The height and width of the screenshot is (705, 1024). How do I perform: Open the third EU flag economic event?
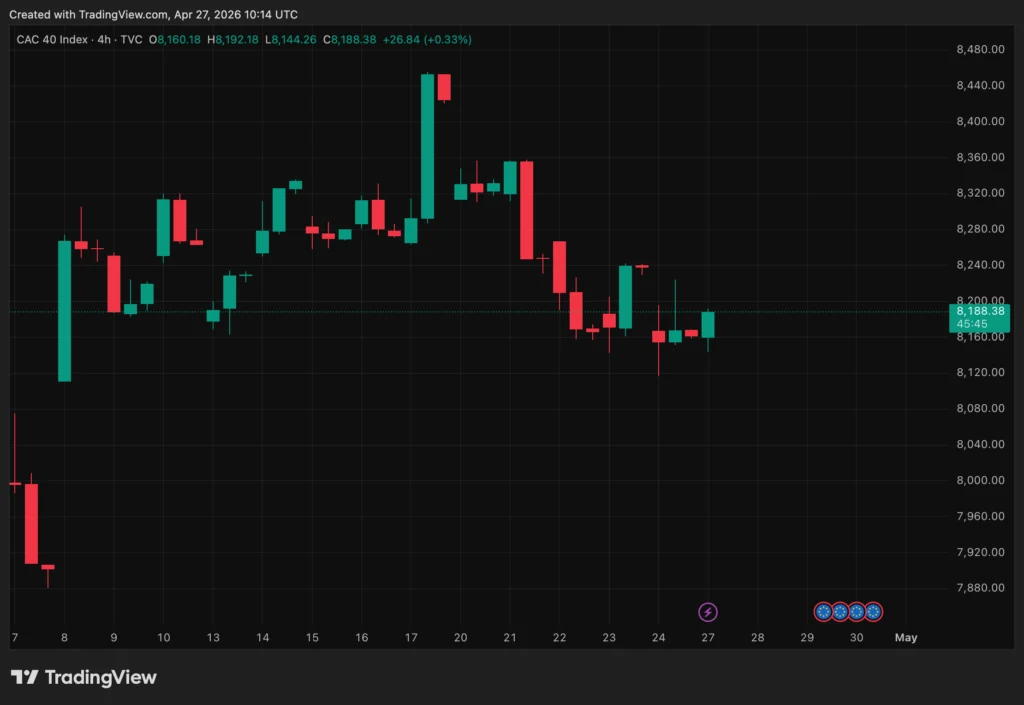[x=856, y=611]
